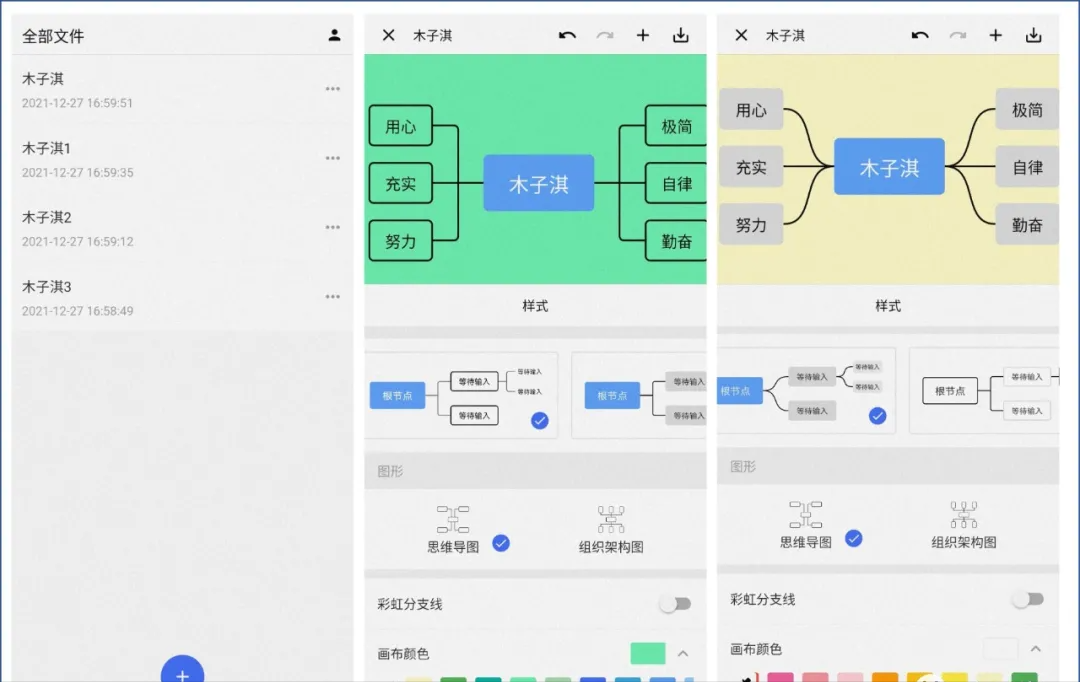
Task: Collapse 画布颜色 chevron in yellow-canvas panel
Action: [x=1035, y=649]
